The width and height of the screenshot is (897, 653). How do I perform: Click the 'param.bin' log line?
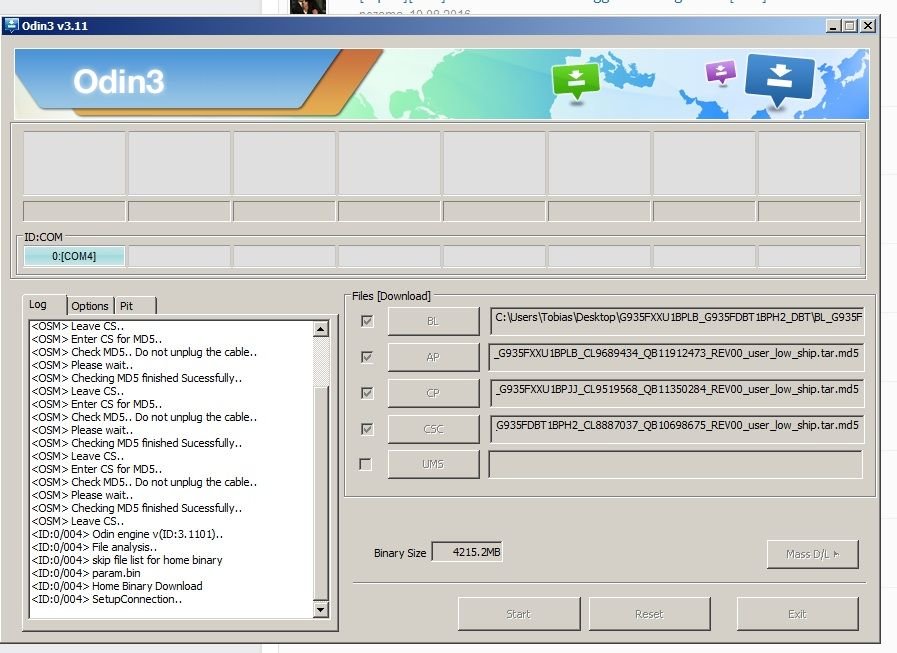pyautogui.click(x=86, y=573)
